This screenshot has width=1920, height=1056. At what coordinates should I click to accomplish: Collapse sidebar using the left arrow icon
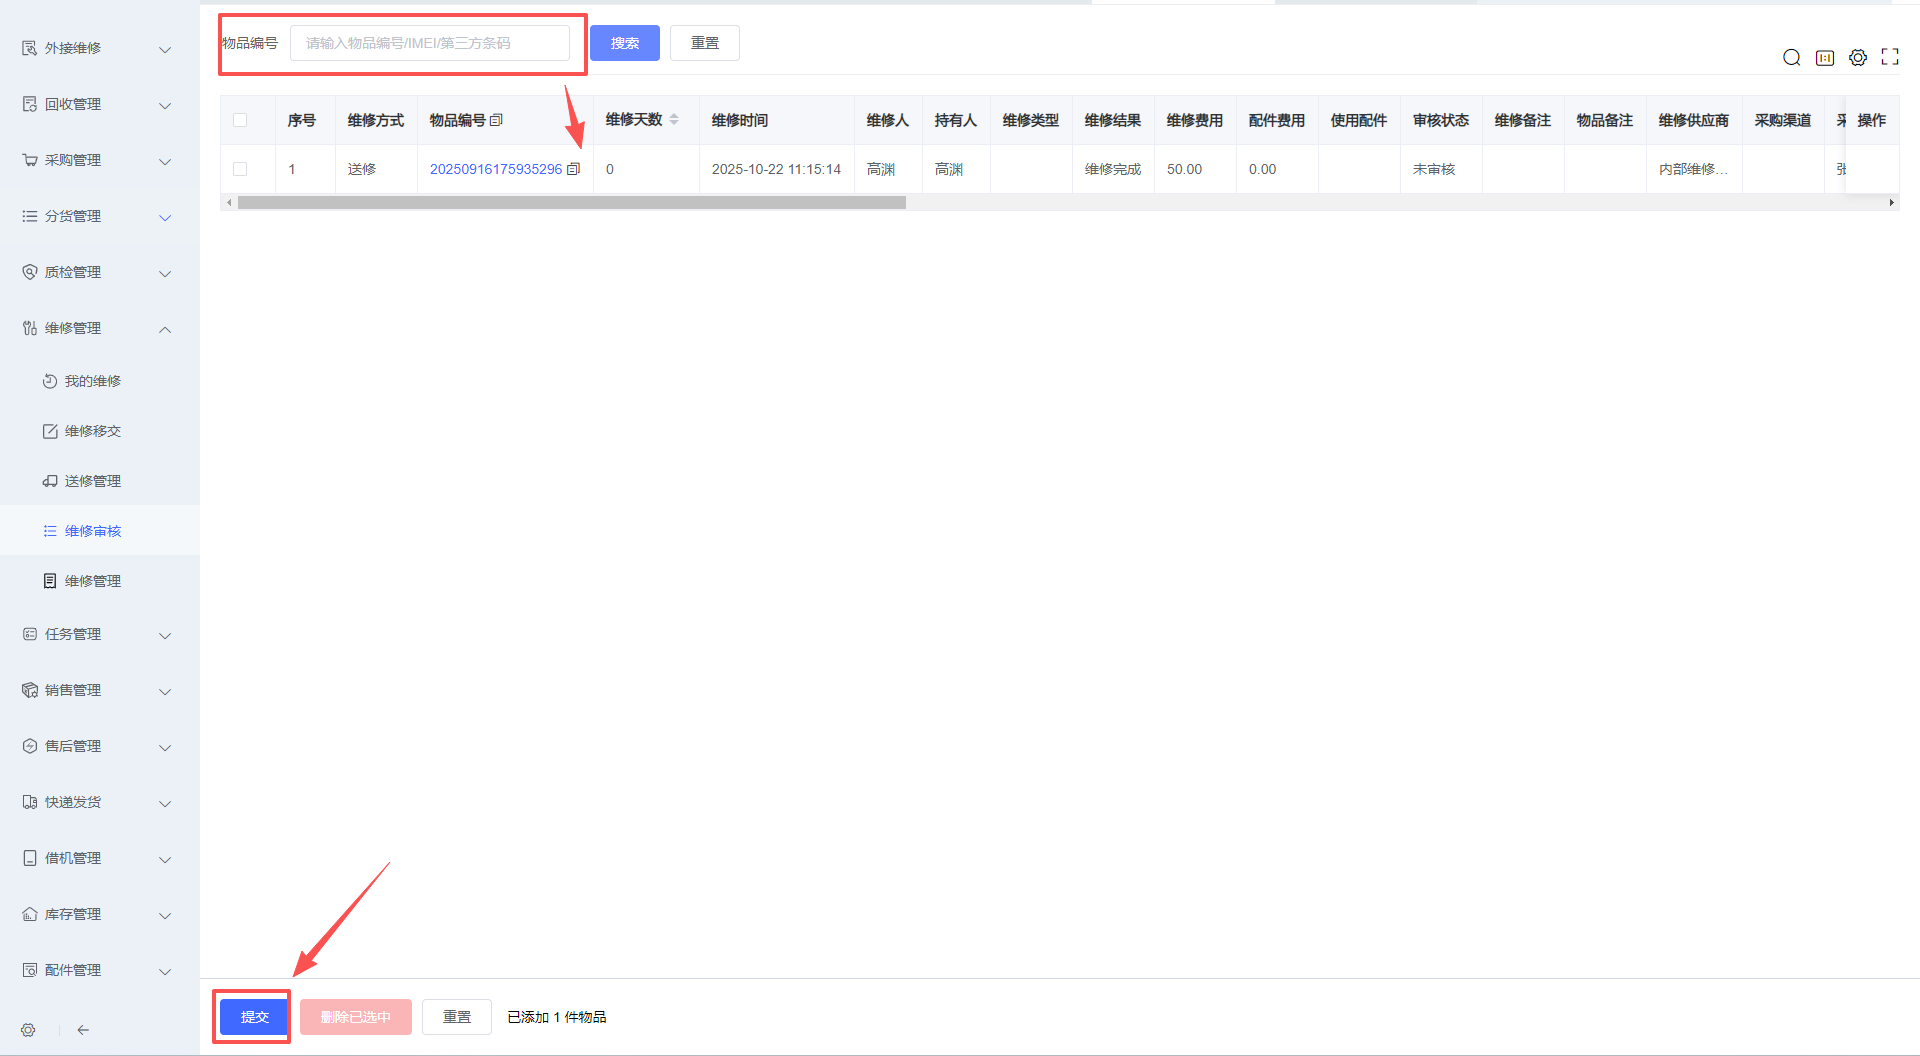tap(83, 1030)
